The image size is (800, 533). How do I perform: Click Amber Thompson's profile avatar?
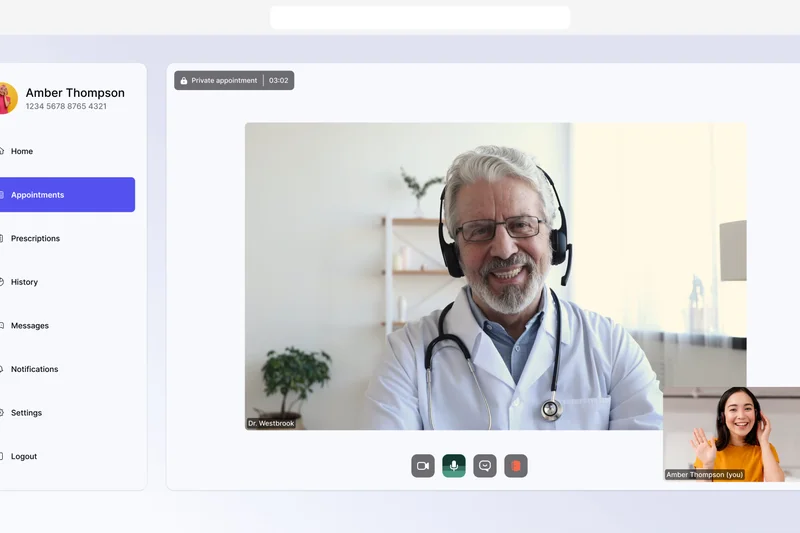click(7, 98)
